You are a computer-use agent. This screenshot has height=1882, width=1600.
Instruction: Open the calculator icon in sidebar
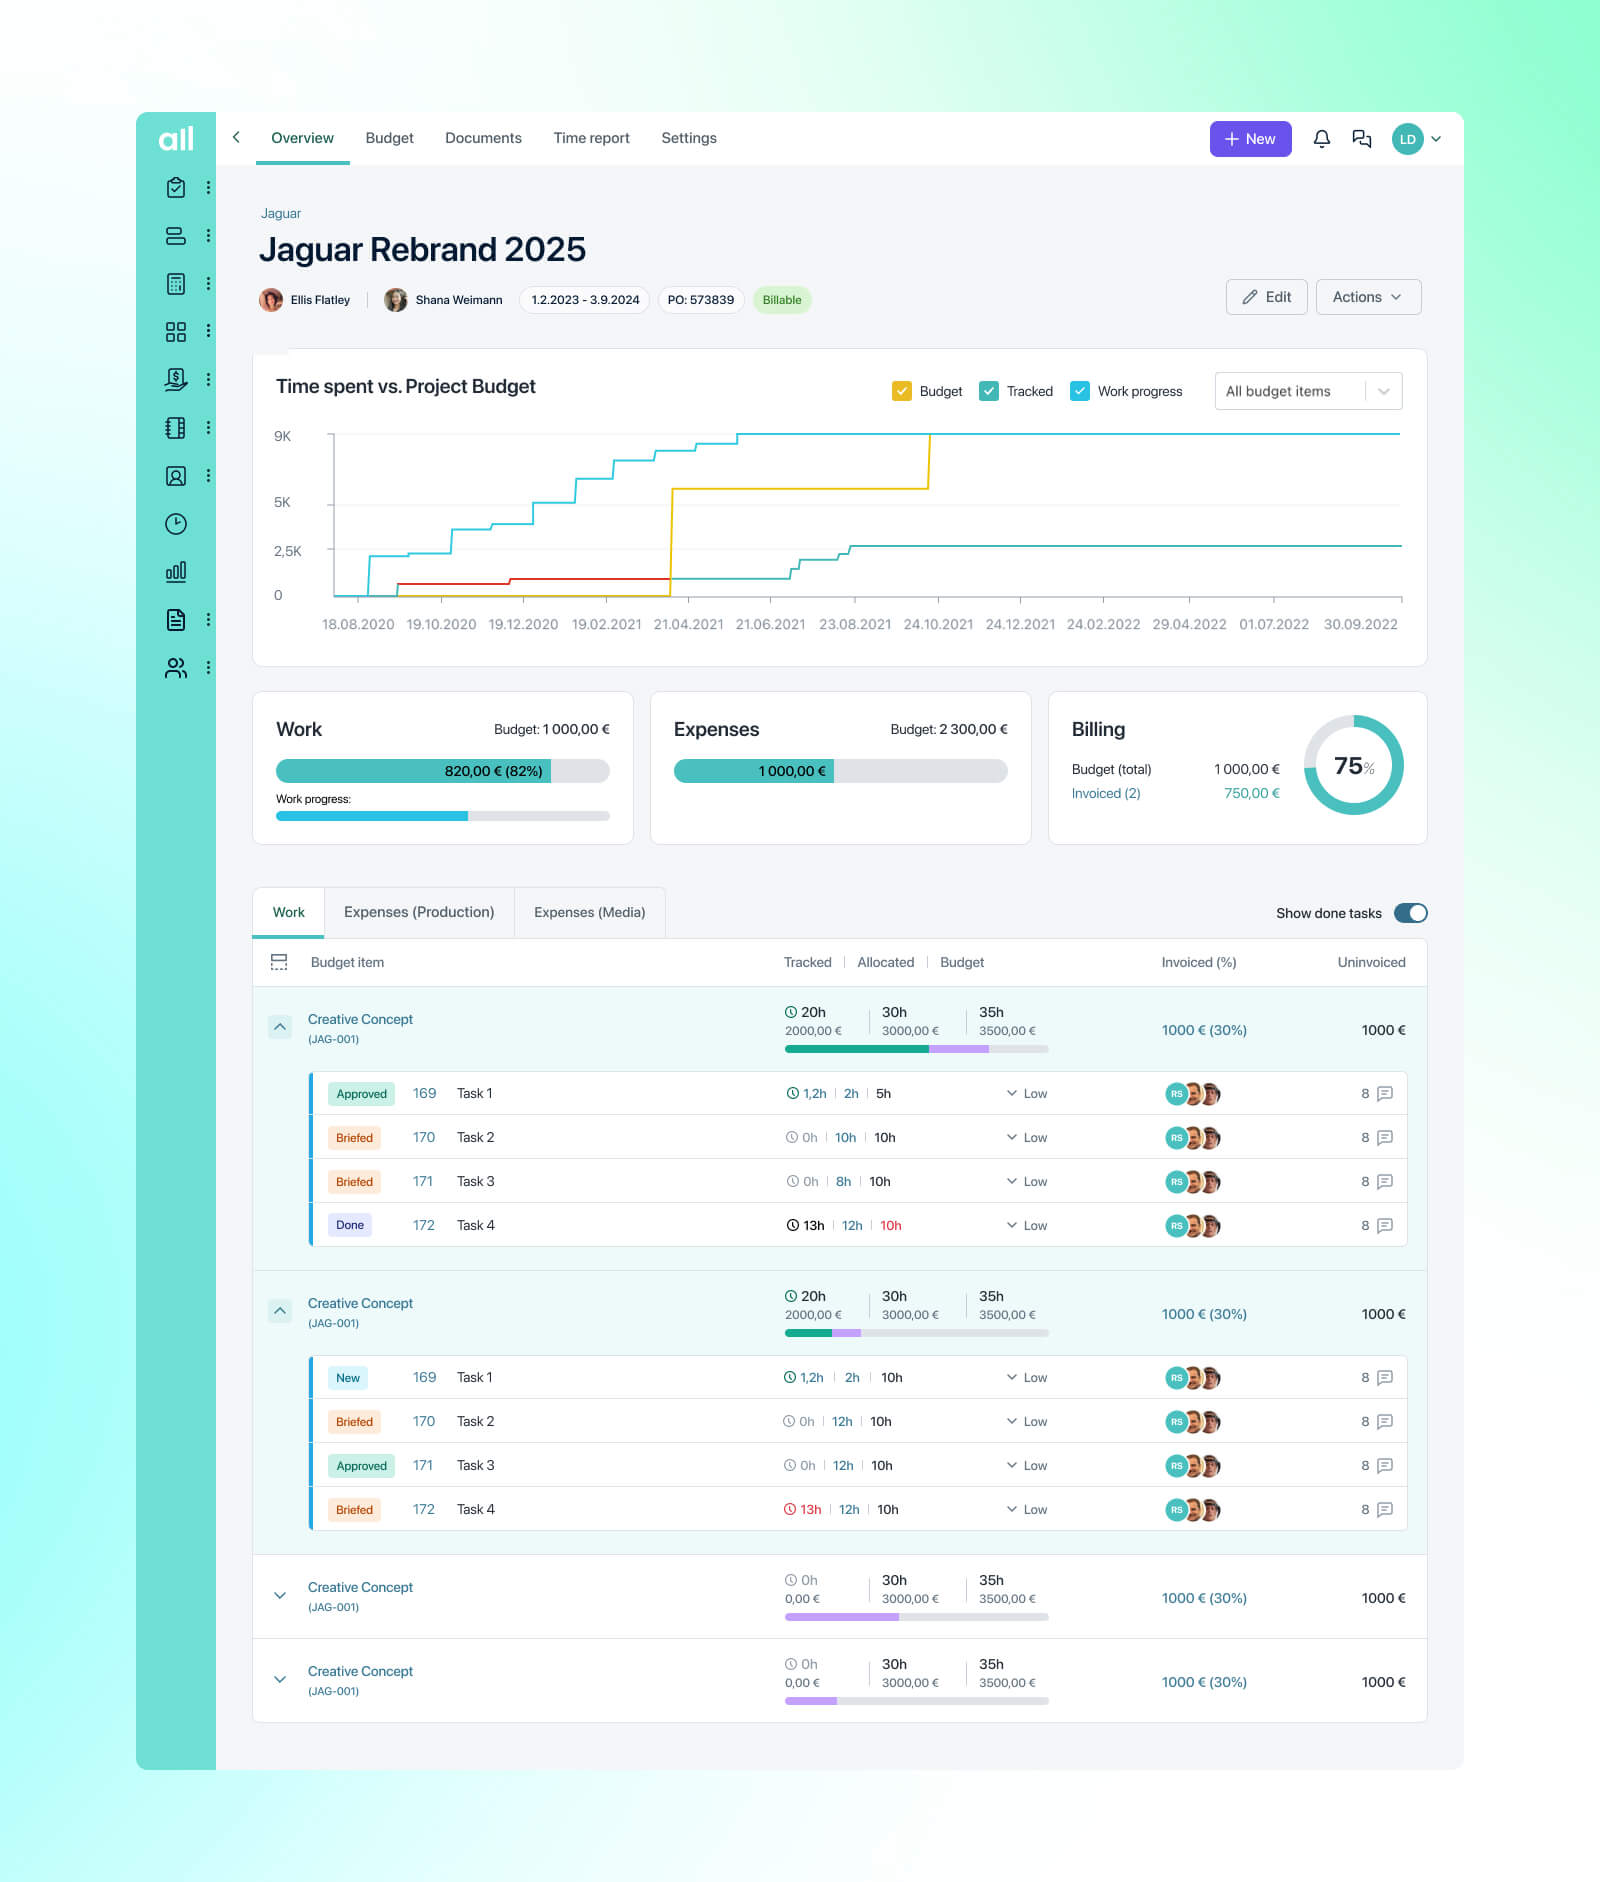tap(176, 283)
